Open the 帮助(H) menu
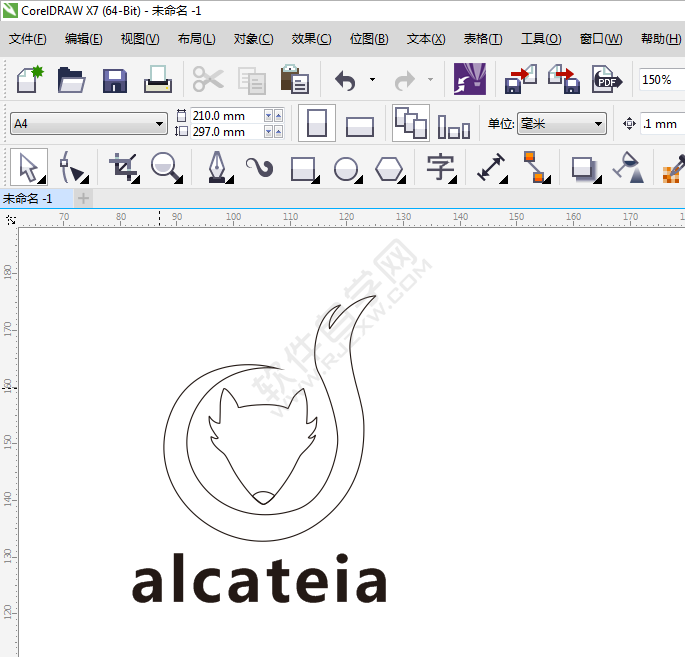Viewport: 685px width, 657px height. [x=661, y=39]
